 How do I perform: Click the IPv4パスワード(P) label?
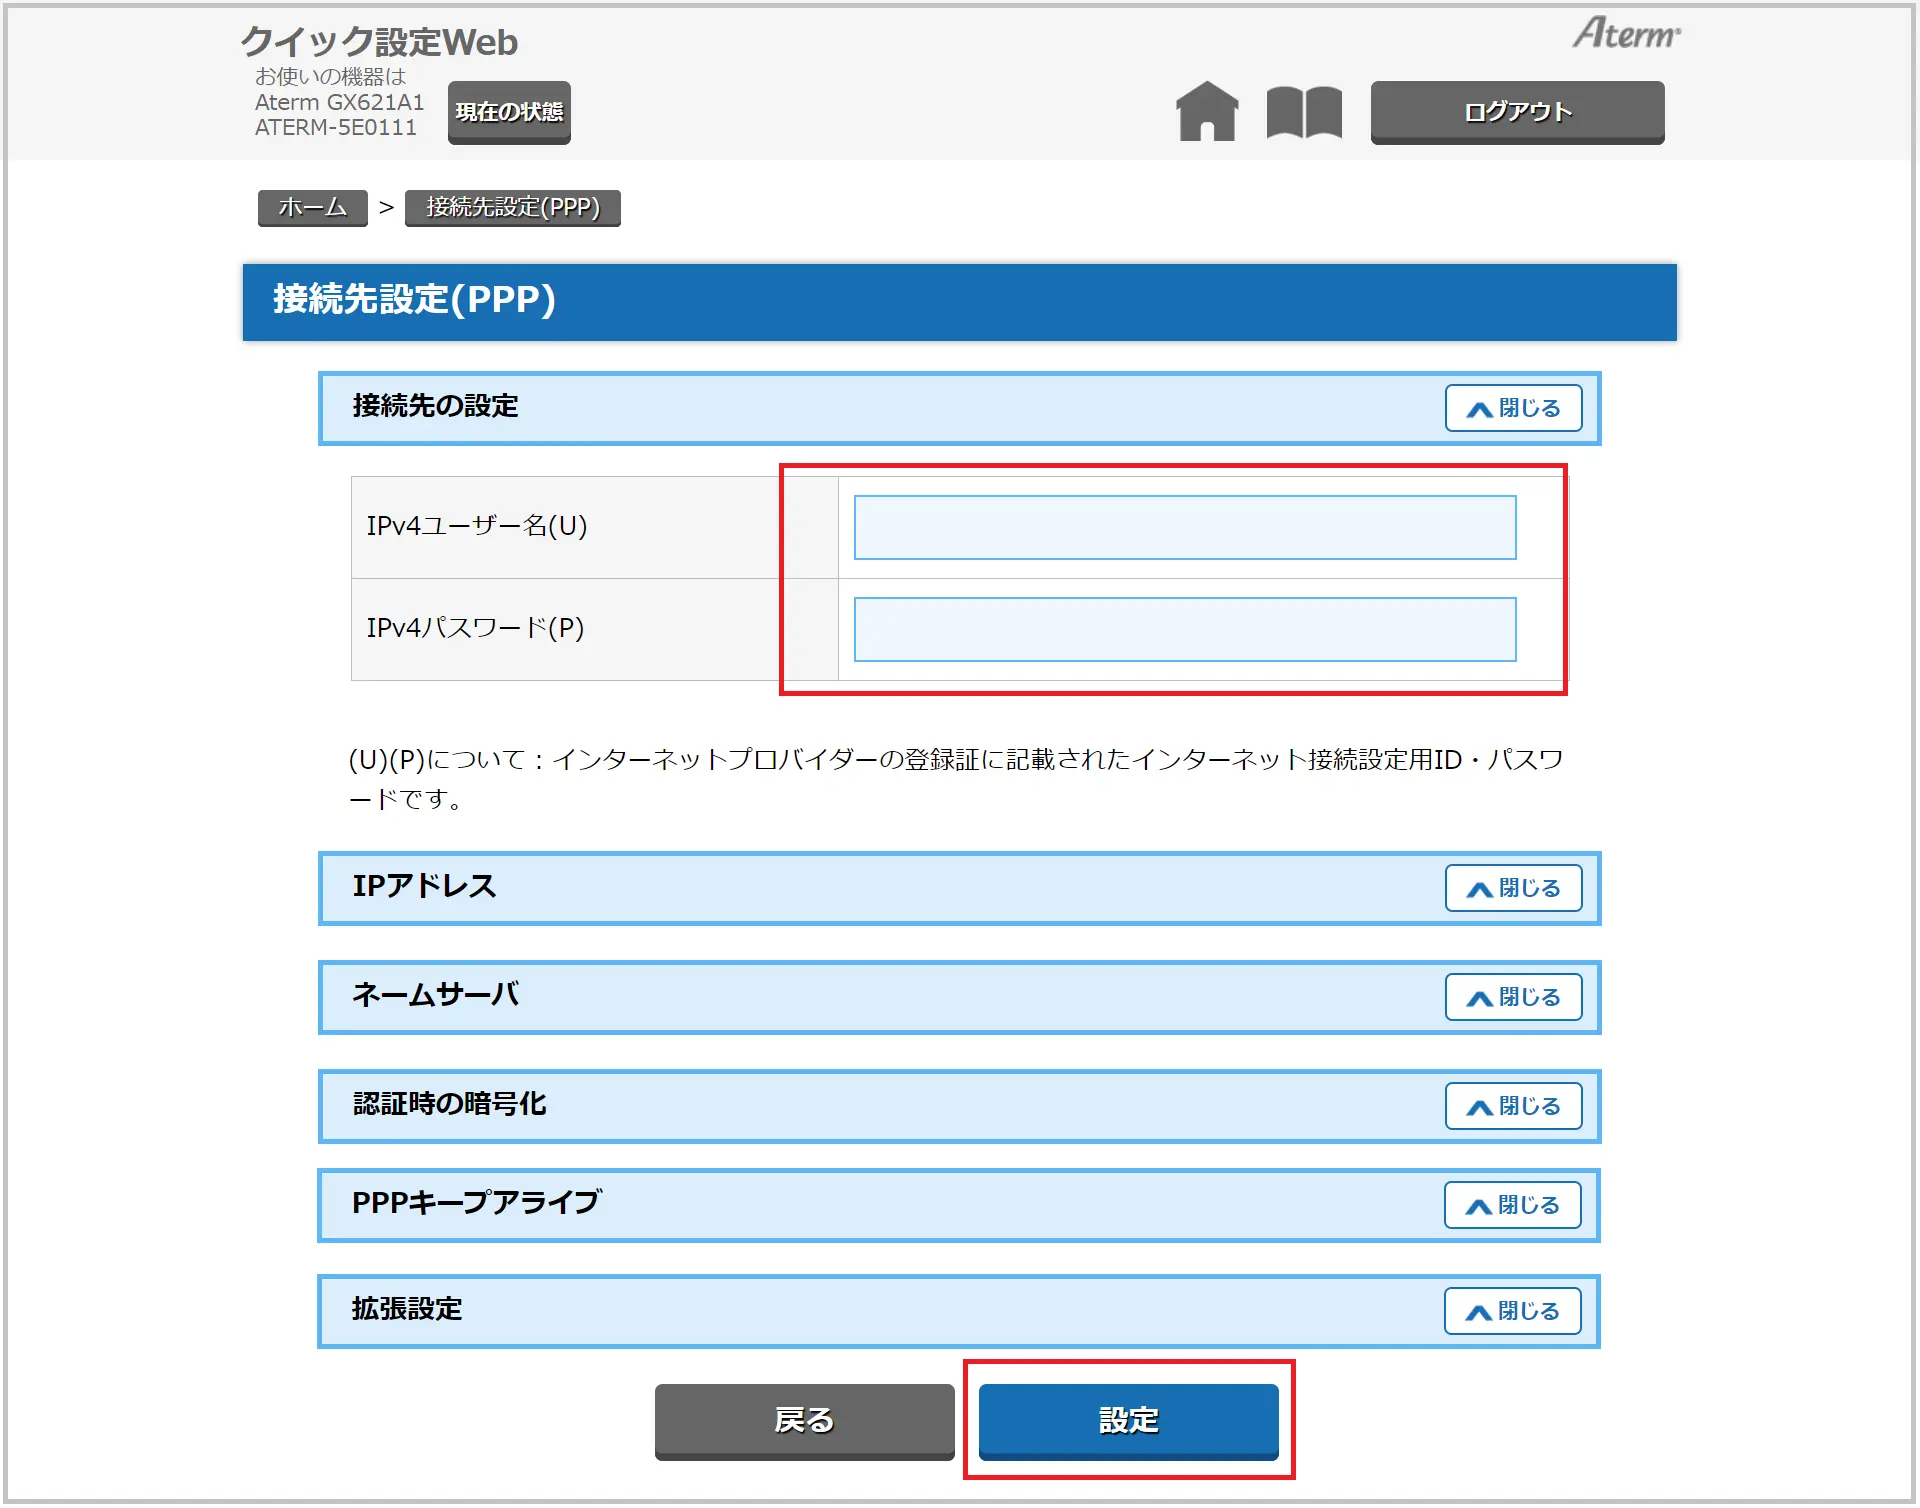(x=475, y=628)
